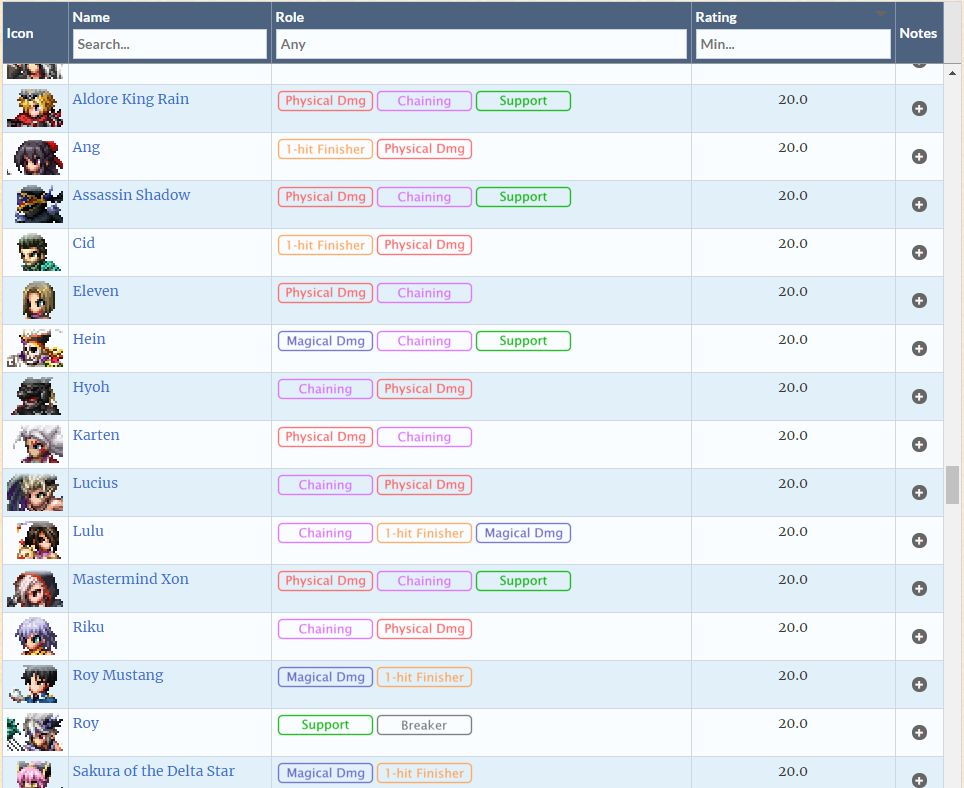Sort by Name column header

pos(91,17)
